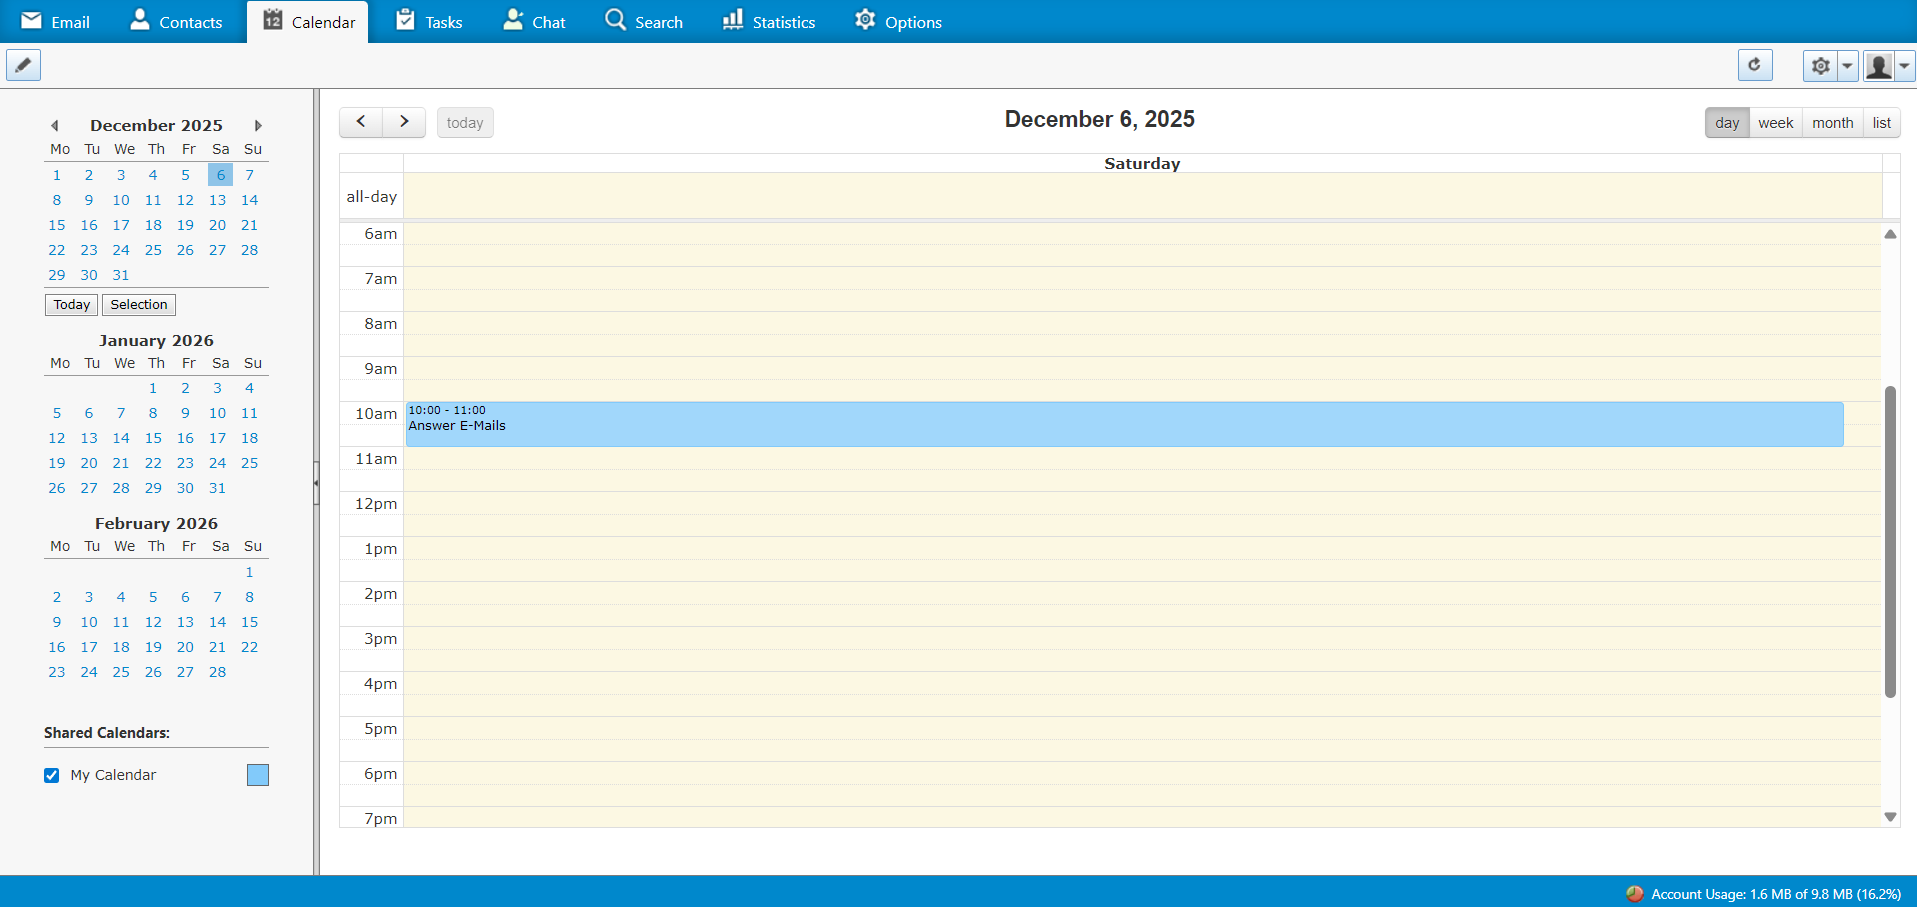Expand dropdown arrow next to user avatar

click(x=1905, y=66)
